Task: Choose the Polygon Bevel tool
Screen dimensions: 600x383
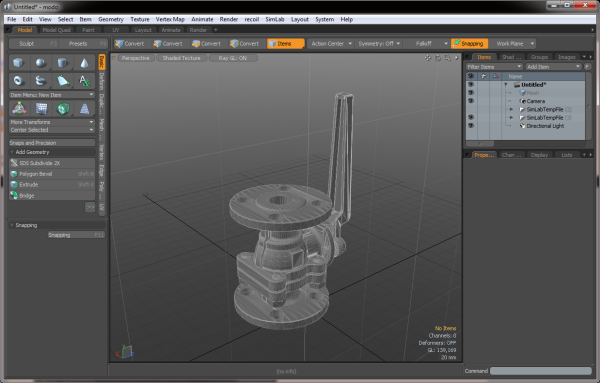Action: 52,174
